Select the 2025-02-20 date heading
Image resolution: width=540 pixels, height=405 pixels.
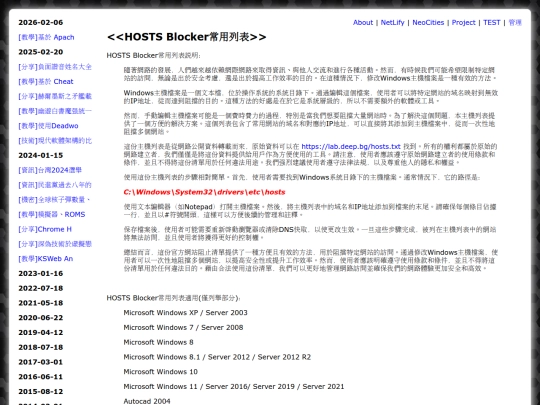[x=41, y=52]
